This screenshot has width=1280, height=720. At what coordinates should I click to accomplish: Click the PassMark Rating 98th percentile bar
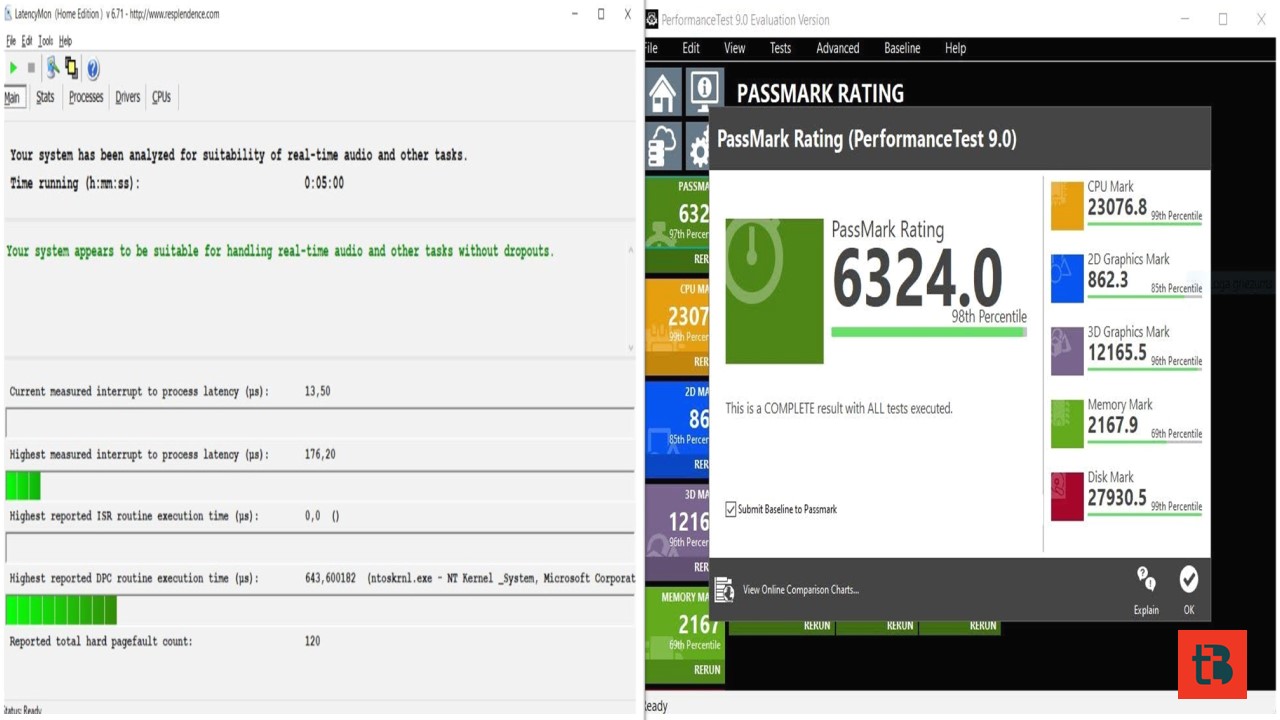(929, 332)
